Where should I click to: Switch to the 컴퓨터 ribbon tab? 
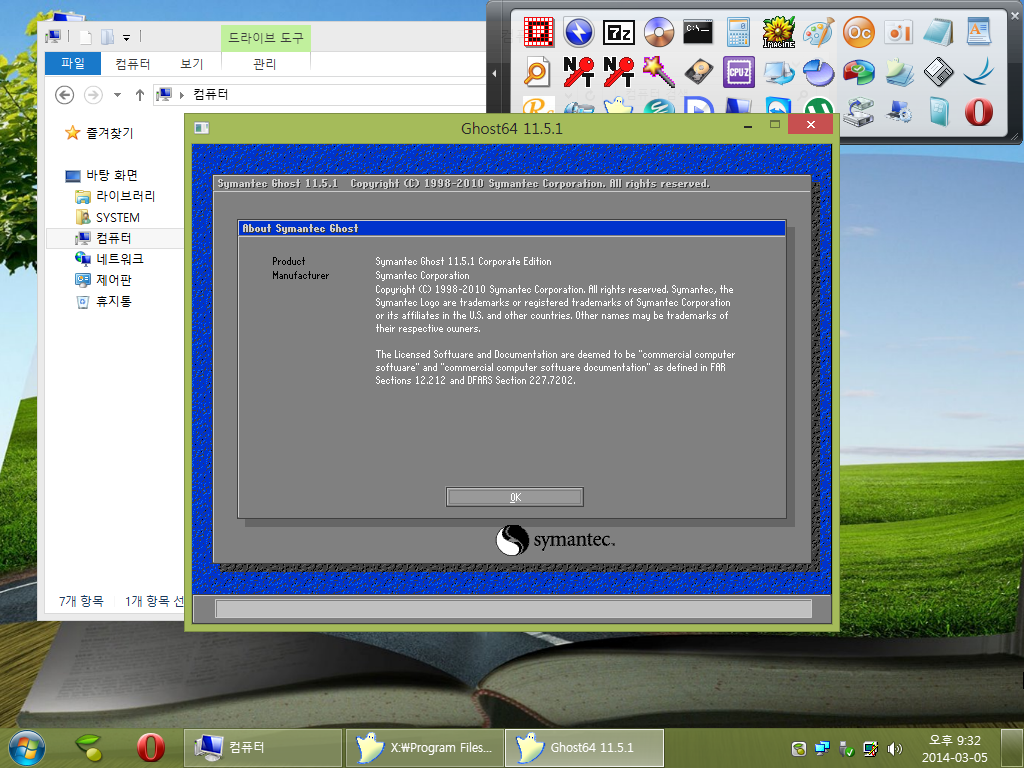[x=133, y=63]
